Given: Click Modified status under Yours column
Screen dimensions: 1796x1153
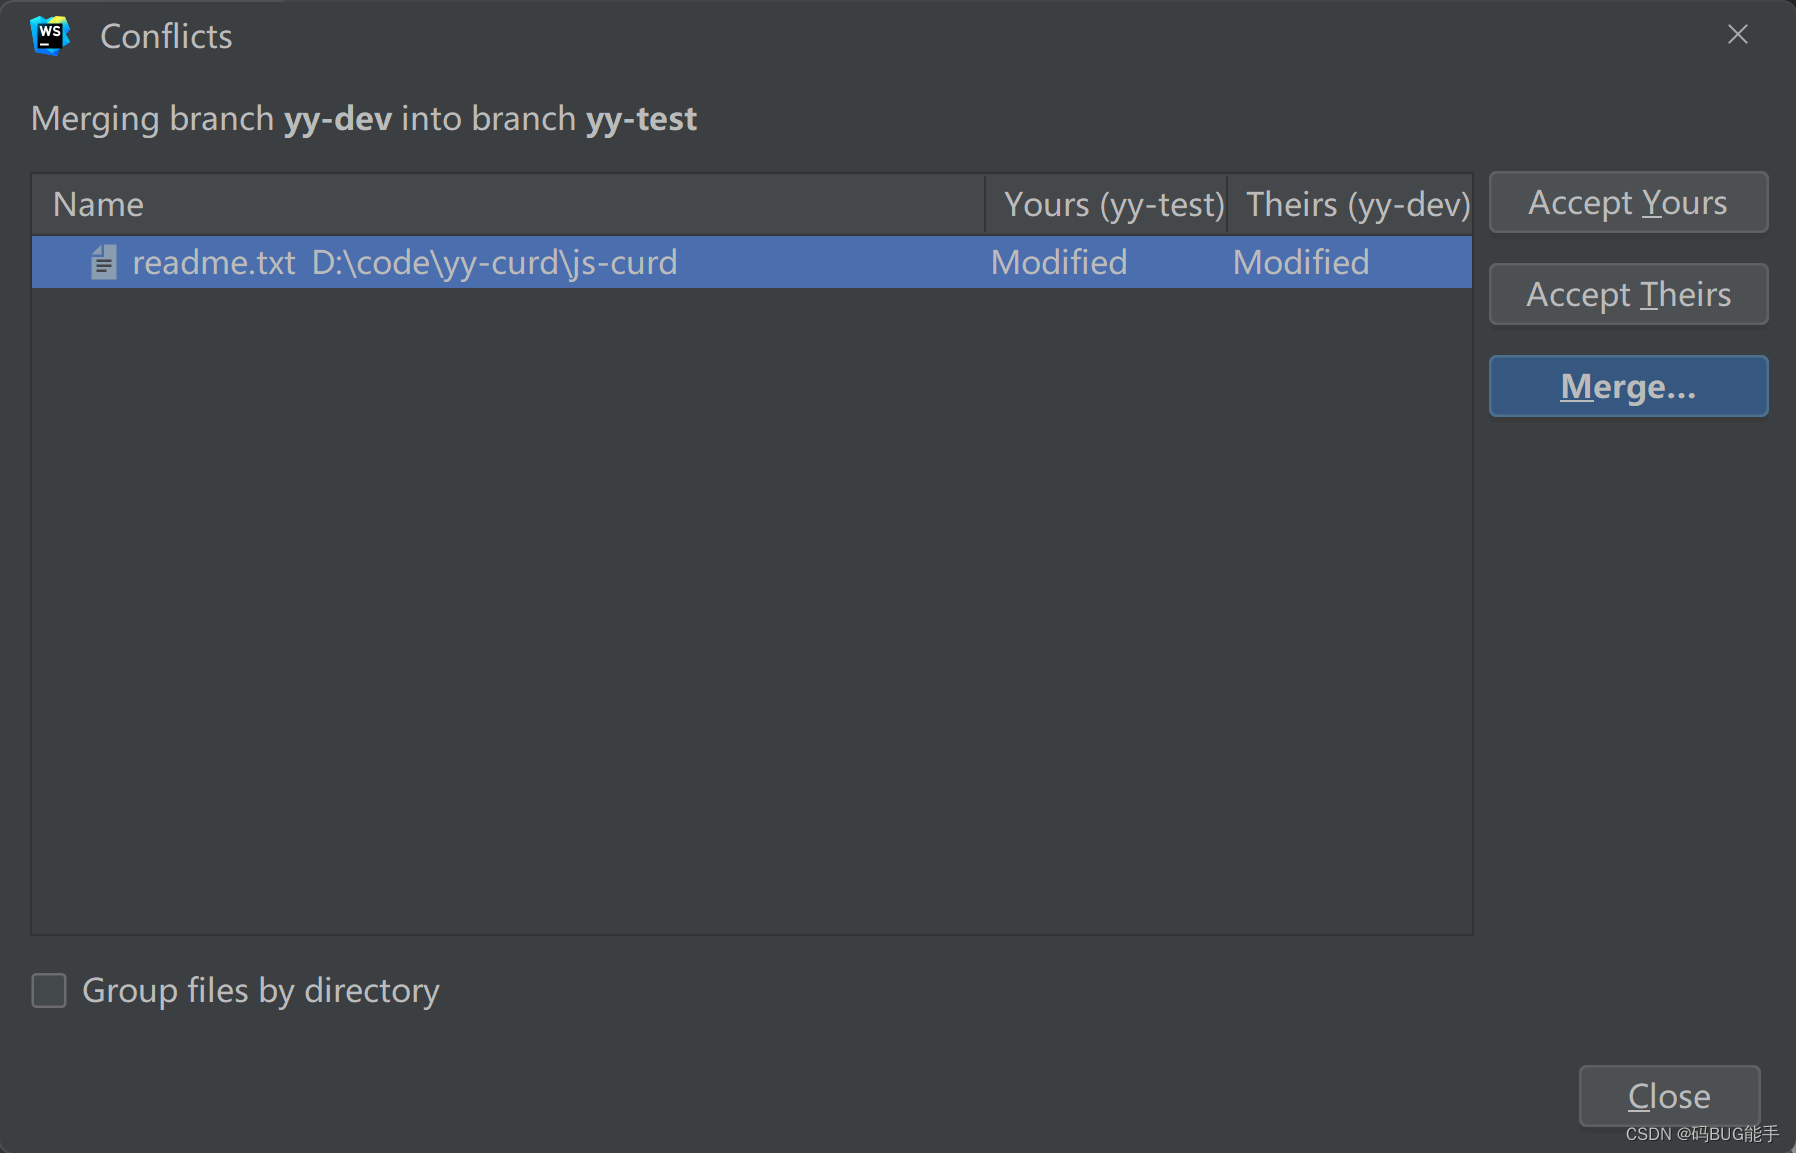Looking at the screenshot, I should coord(1058,262).
